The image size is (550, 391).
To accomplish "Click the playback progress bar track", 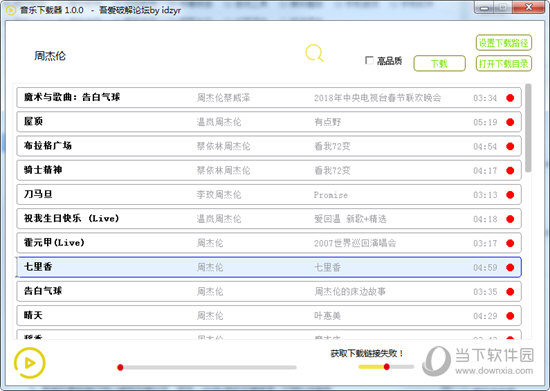I will [207, 368].
